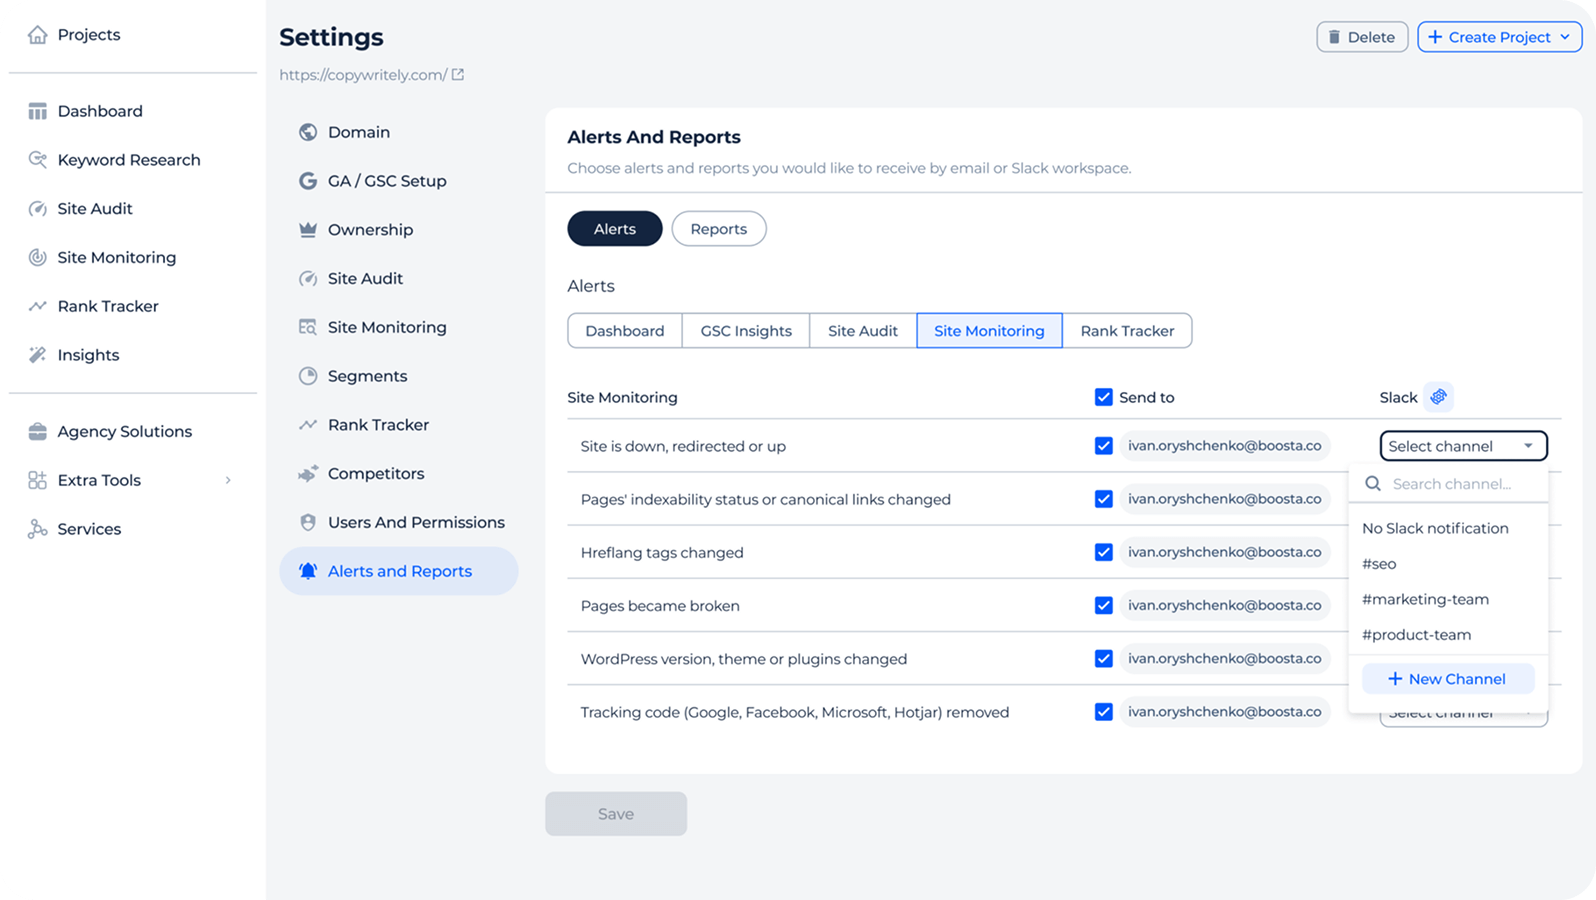Click the Delete project button

pos(1361,37)
